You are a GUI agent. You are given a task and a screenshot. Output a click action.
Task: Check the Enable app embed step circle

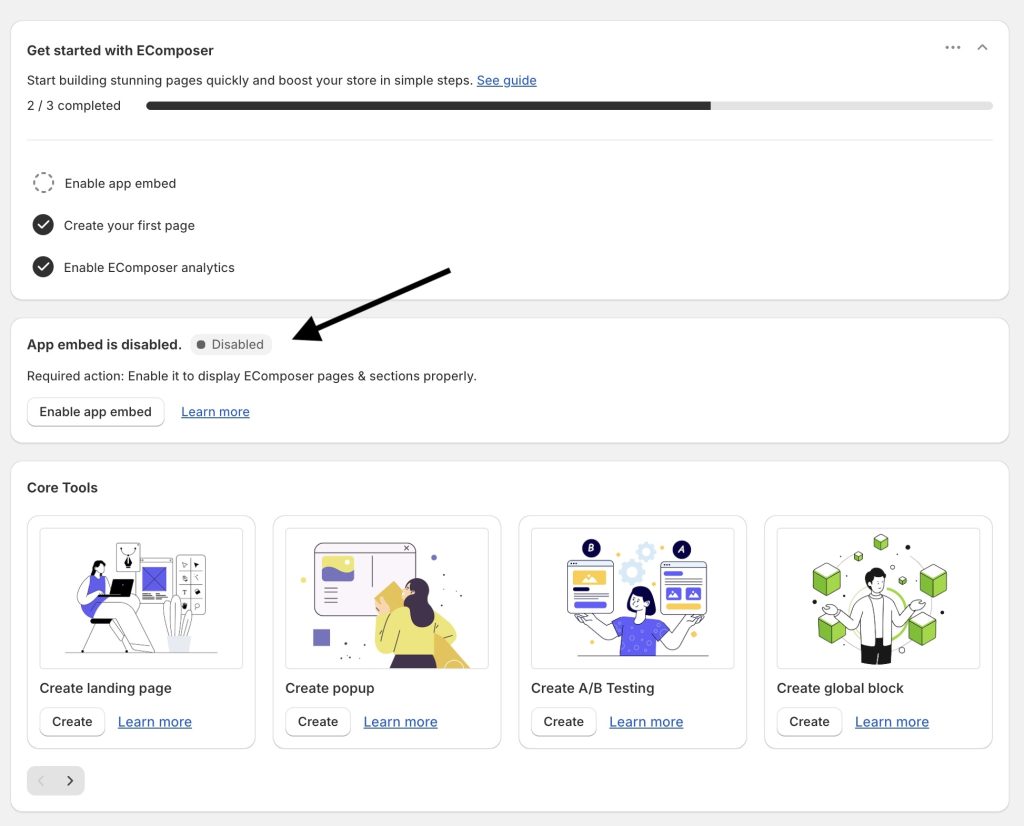[43, 183]
